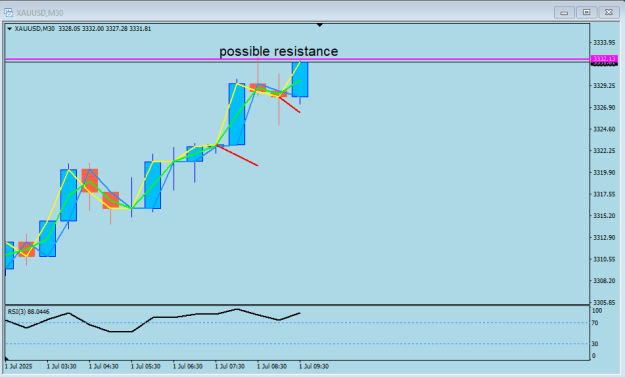Screen dimensions: 625x377
Task: Click the 3329.25 price scale value
Action: [x=604, y=86]
